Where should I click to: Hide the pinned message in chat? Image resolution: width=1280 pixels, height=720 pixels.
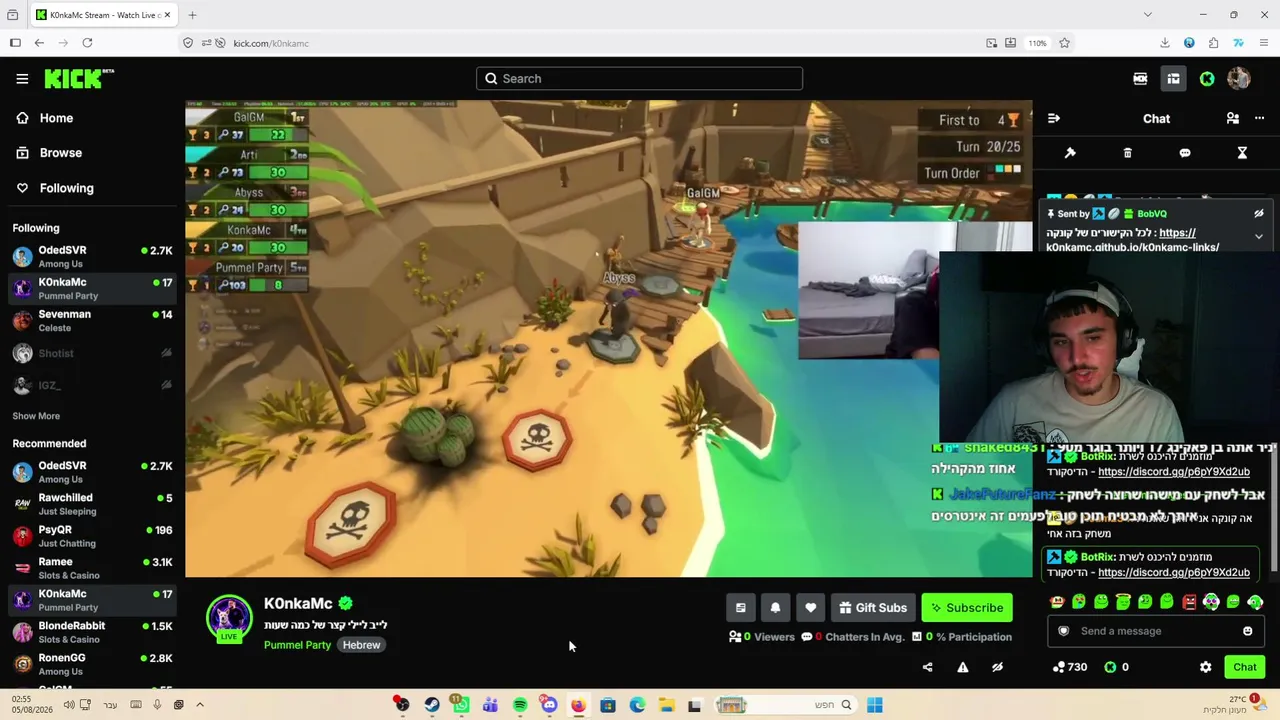(1259, 213)
